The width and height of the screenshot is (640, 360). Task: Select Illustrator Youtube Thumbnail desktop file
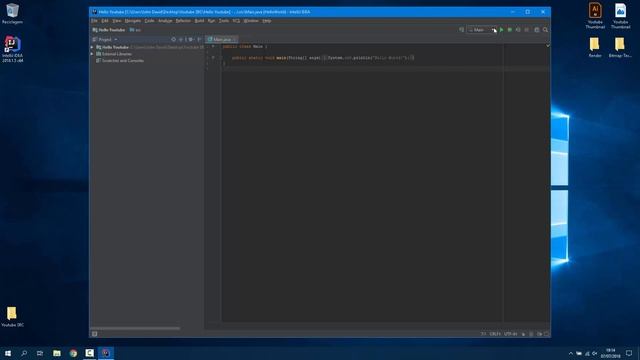595,16
